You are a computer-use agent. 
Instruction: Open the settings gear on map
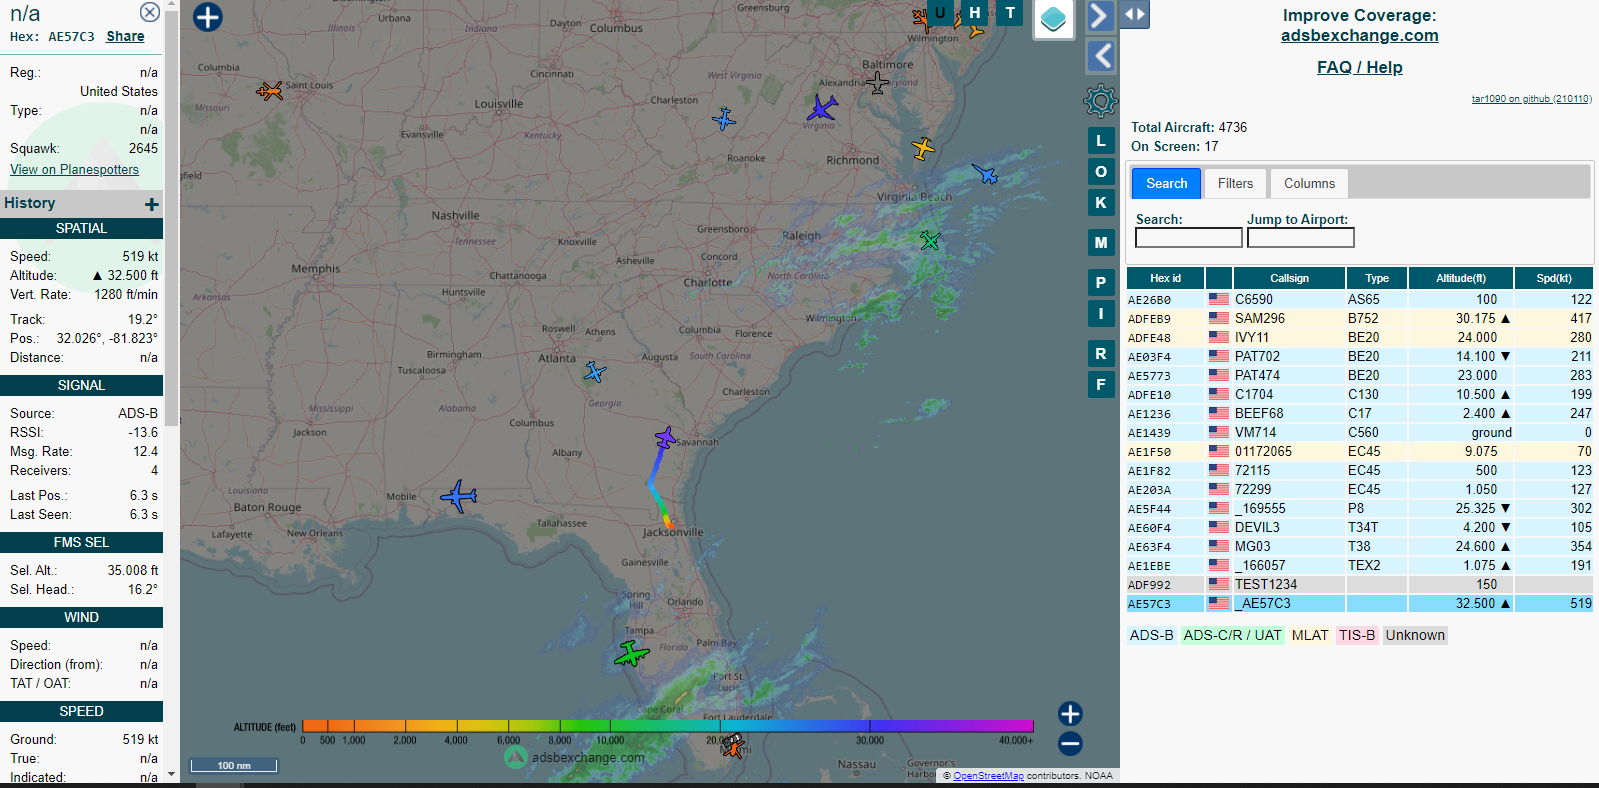click(1100, 100)
